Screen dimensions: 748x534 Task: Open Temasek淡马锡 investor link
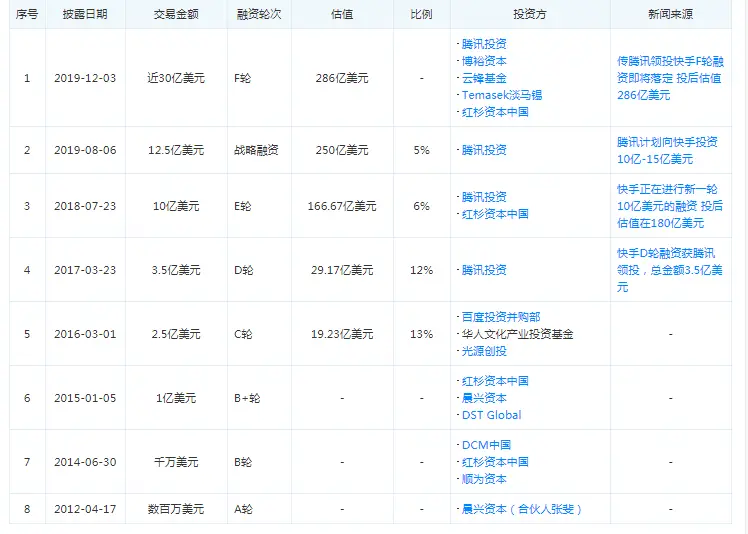[x=501, y=95]
